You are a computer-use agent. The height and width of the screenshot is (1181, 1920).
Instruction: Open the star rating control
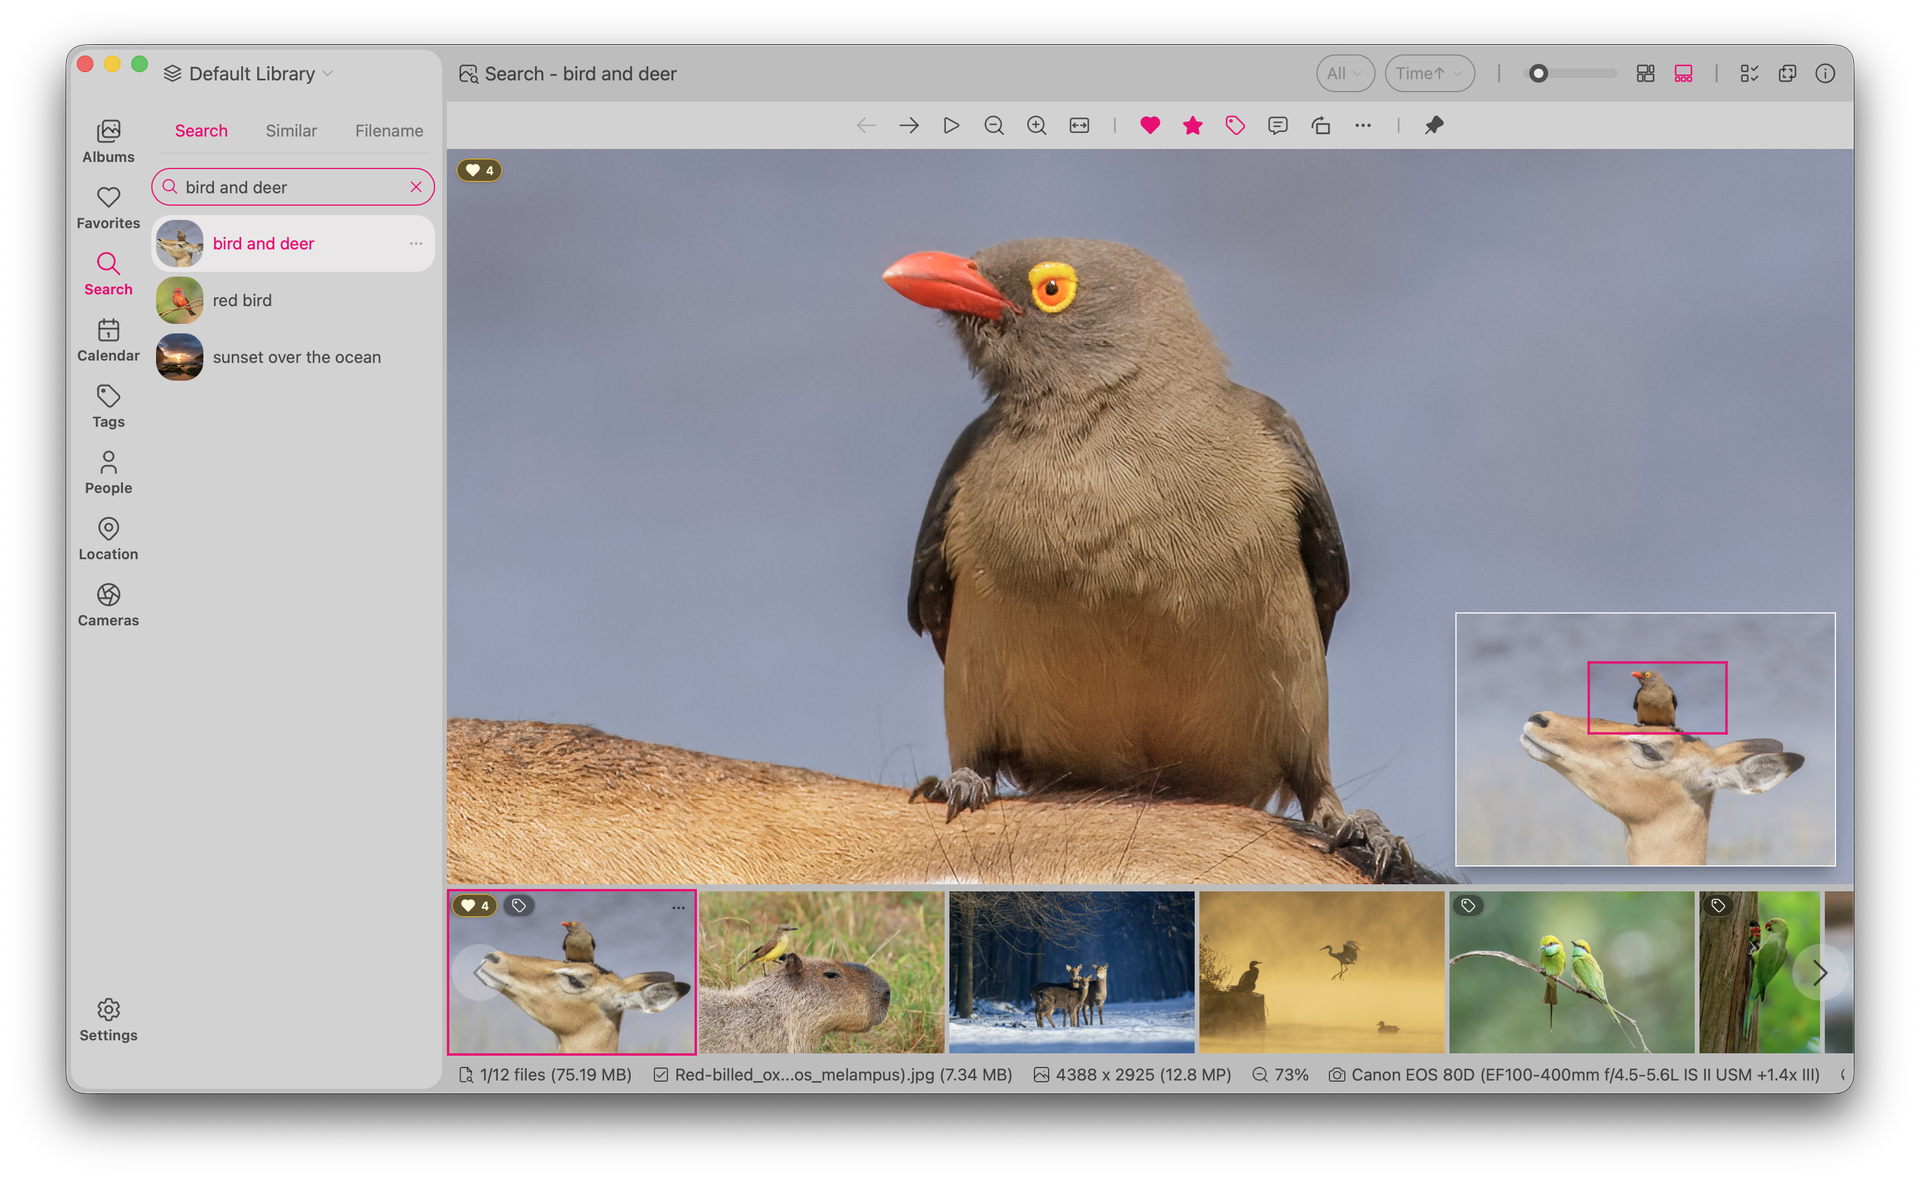click(1192, 125)
